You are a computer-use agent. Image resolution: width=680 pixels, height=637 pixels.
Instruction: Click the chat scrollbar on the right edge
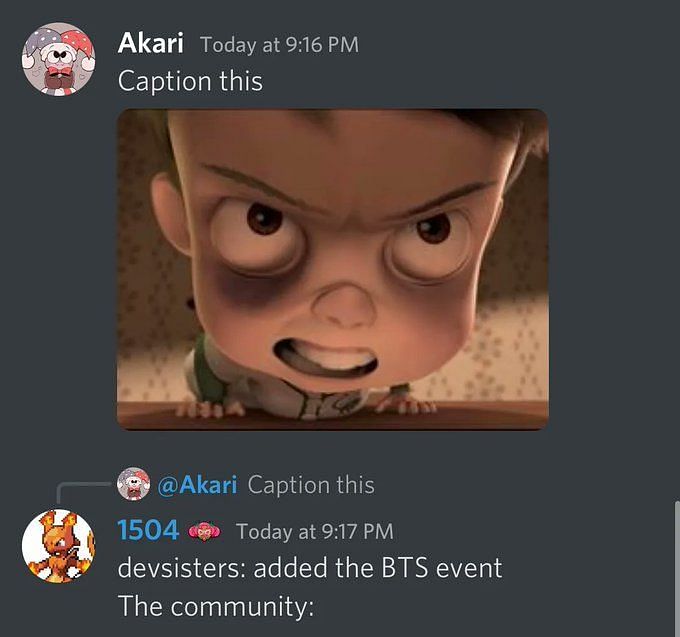[677, 569]
